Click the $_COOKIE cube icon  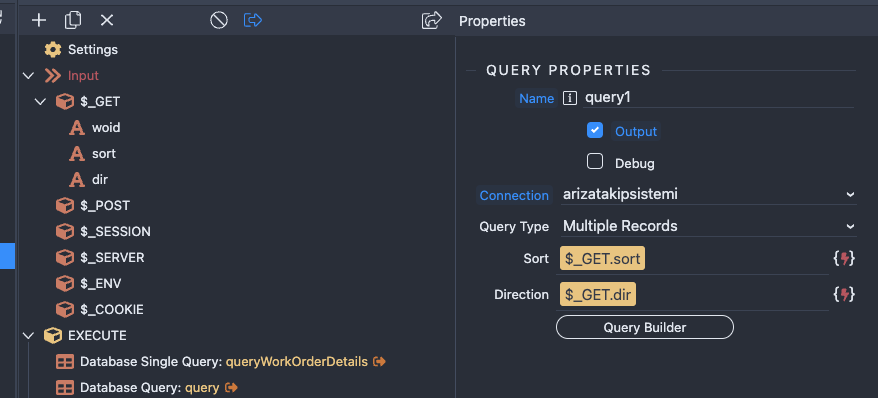coord(65,310)
